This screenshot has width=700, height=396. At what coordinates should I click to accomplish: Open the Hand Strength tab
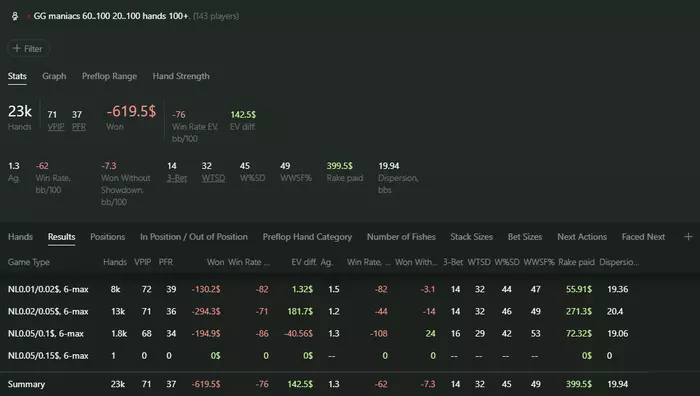coord(181,76)
